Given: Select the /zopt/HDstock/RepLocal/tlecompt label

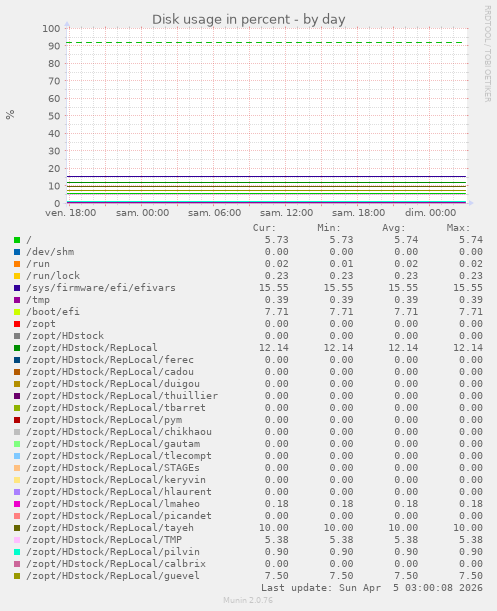Looking at the screenshot, I should point(119,456).
